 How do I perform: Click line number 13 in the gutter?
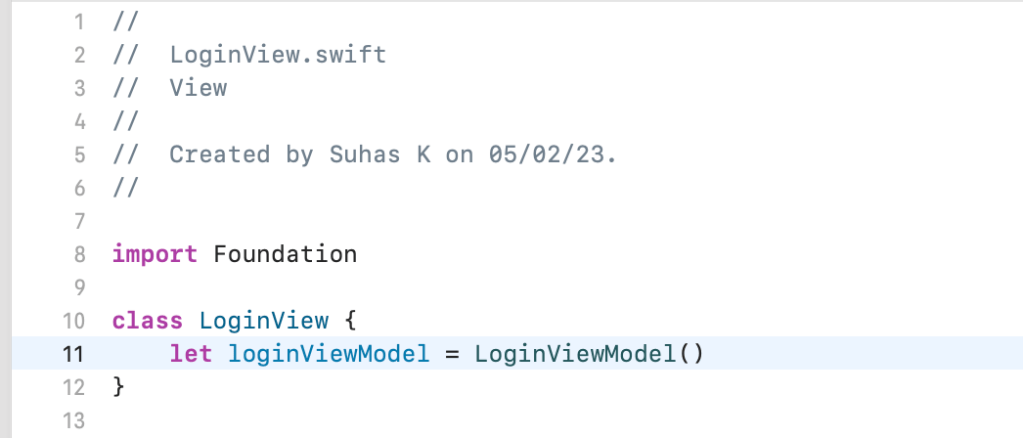(74, 421)
